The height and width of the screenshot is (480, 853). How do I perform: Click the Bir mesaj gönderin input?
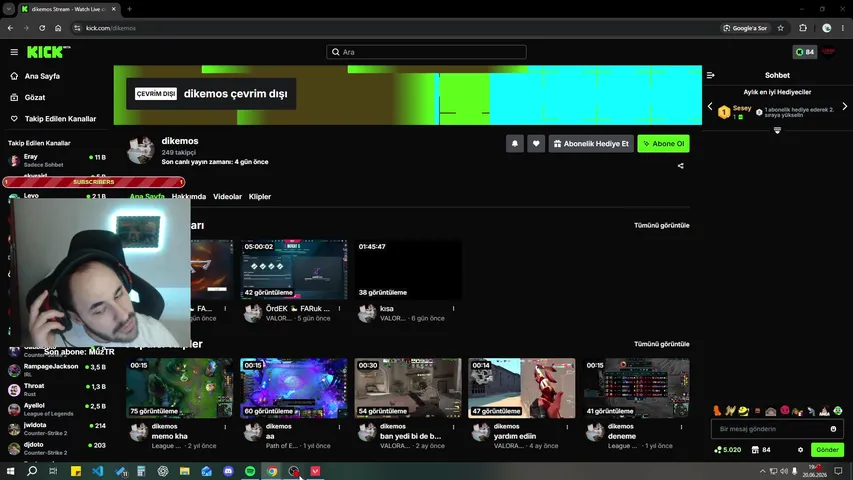(772, 429)
